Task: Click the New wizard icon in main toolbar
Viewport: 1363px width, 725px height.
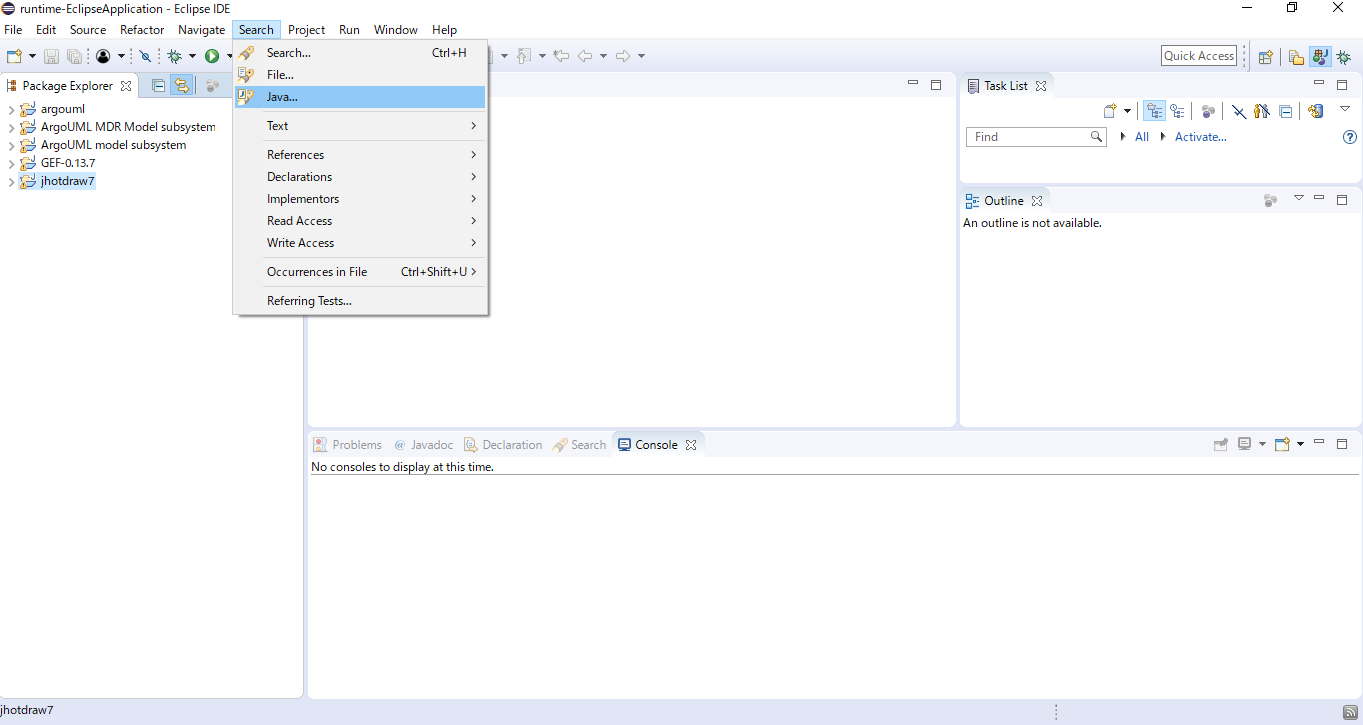Action: click(x=14, y=56)
